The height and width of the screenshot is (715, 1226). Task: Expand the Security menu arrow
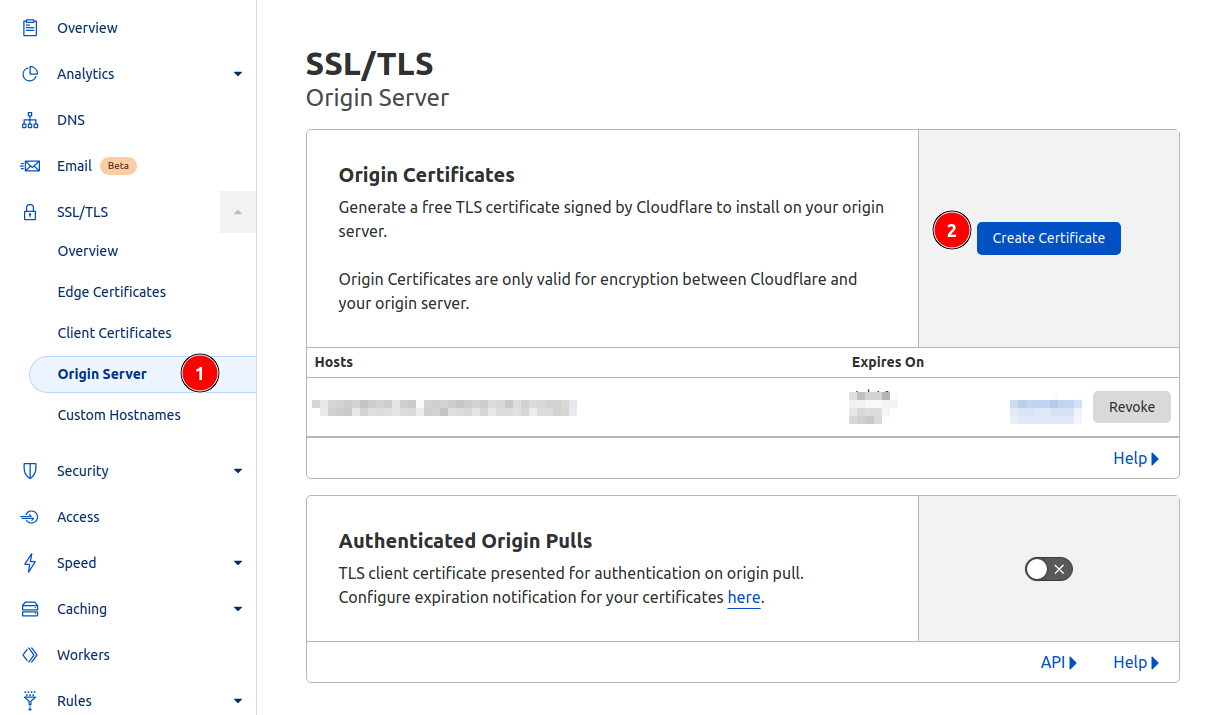(238, 471)
